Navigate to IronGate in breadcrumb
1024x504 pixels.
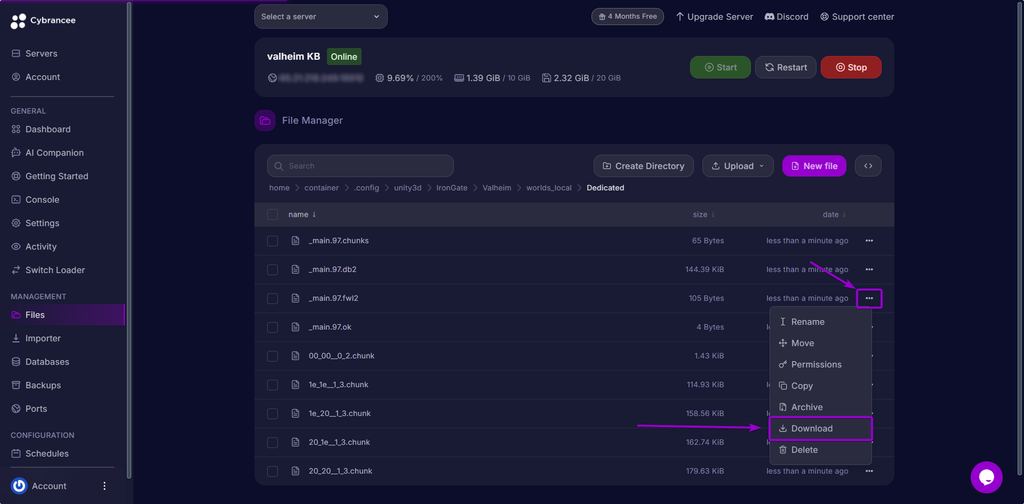[453, 188]
